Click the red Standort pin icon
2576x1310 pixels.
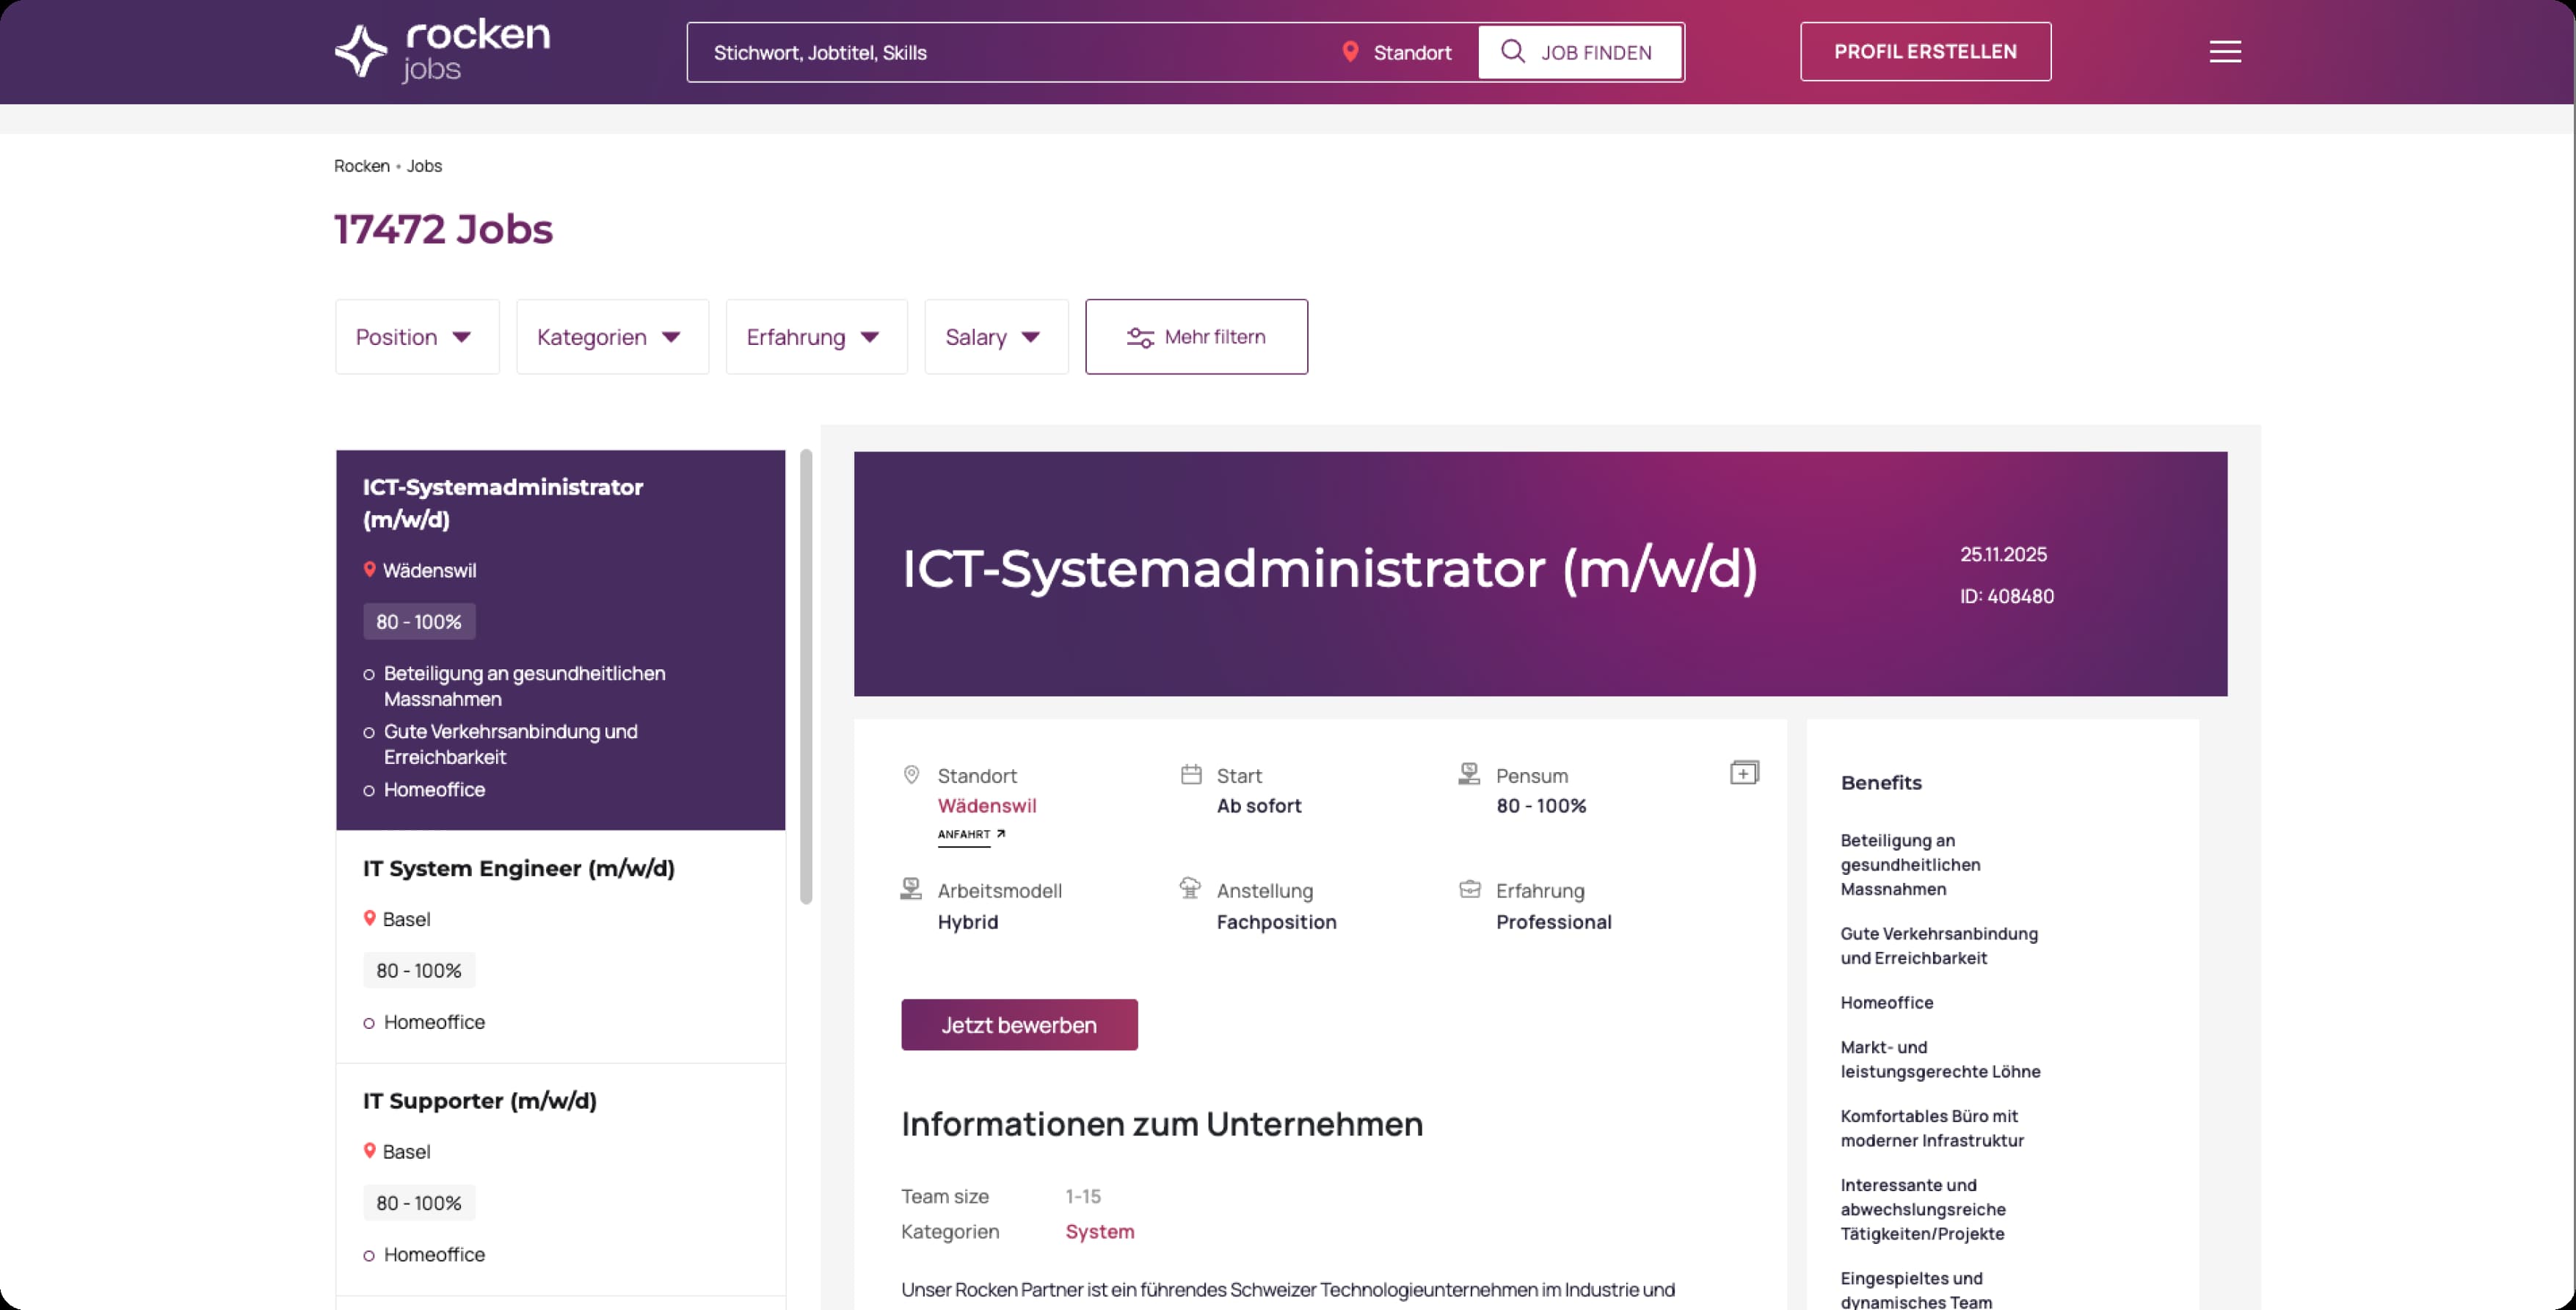point(1350,52)
